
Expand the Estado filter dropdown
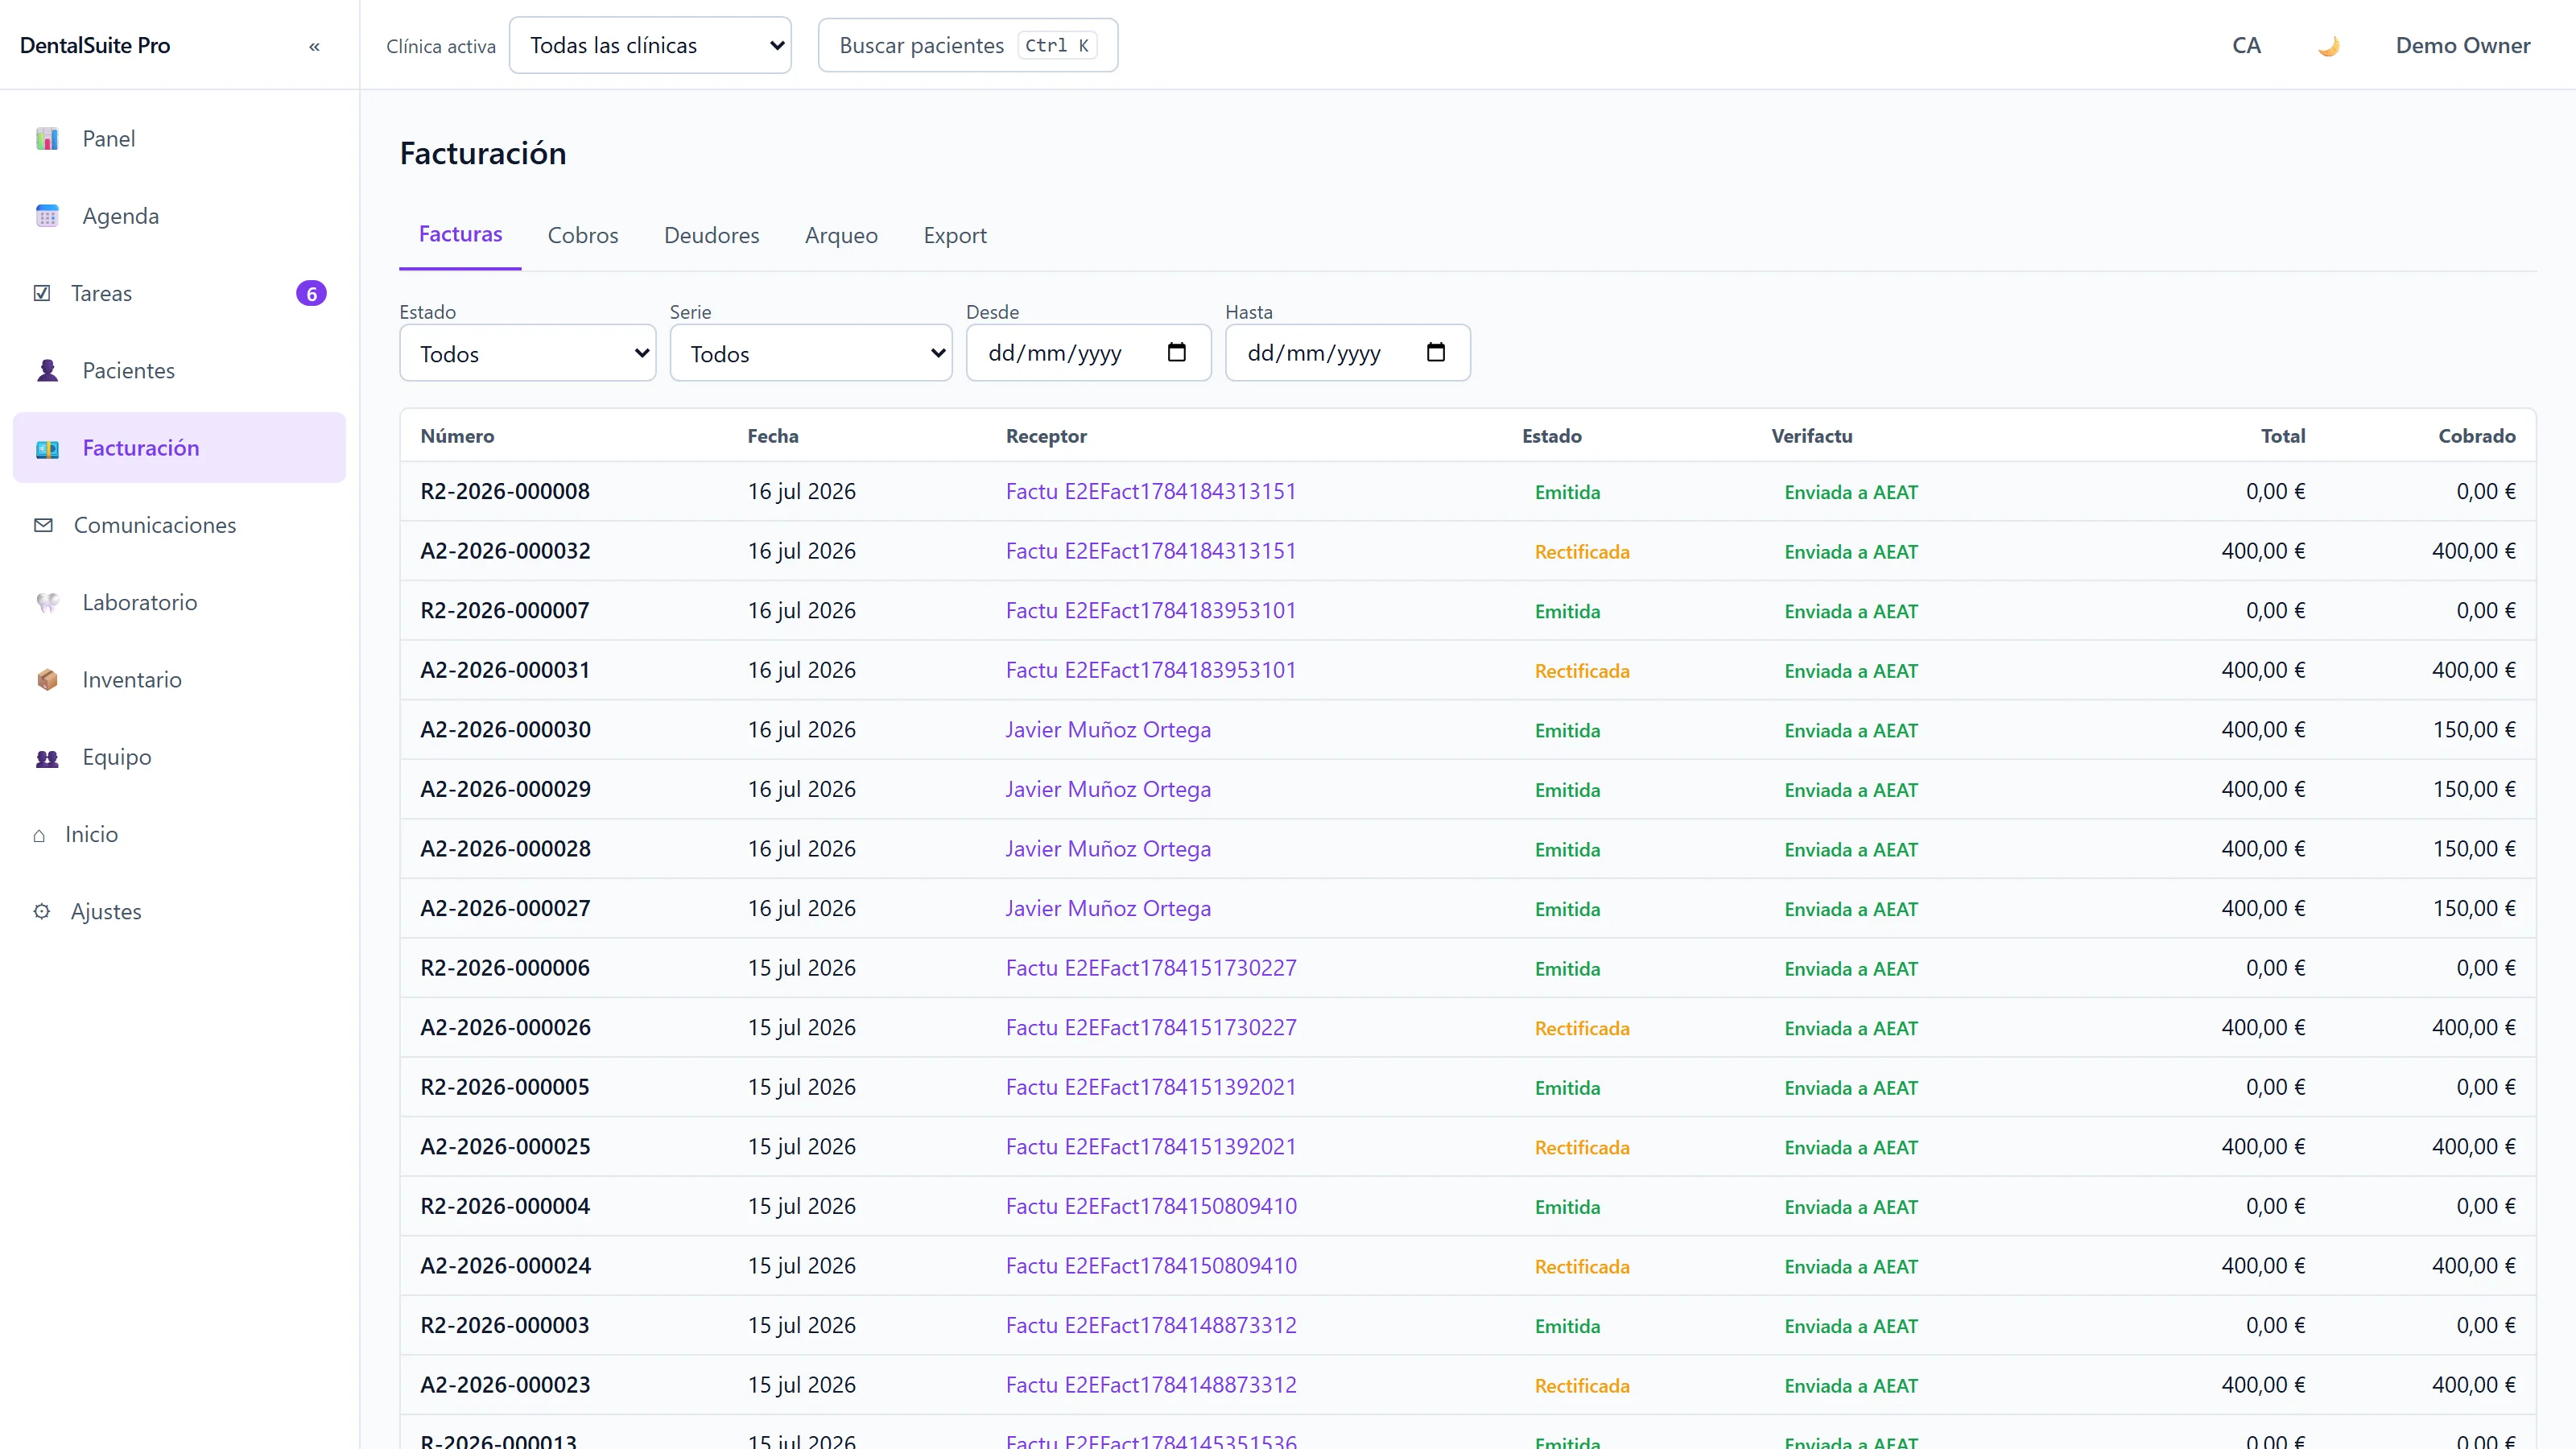pyautogui.click(x=527, y=353)
